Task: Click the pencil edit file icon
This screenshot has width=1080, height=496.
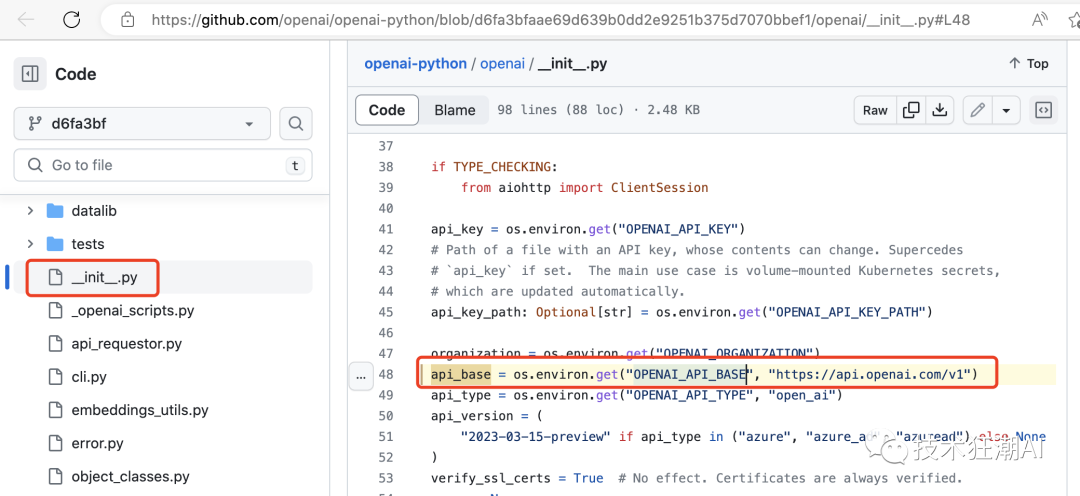Action: coord(977,110)
